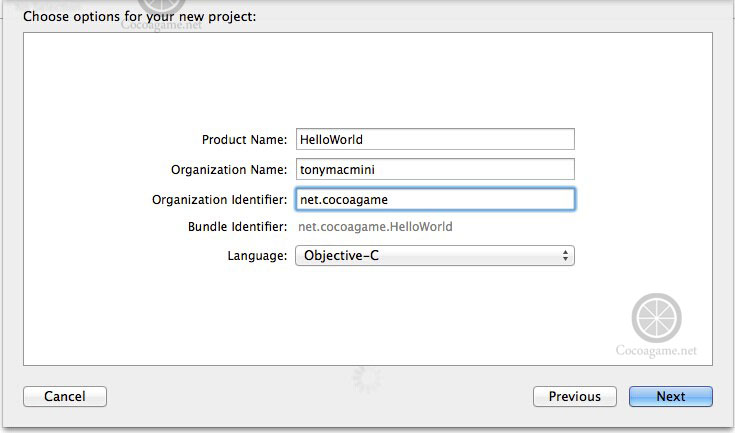Click the Bundle Identifier label

(x=237, y=227)
